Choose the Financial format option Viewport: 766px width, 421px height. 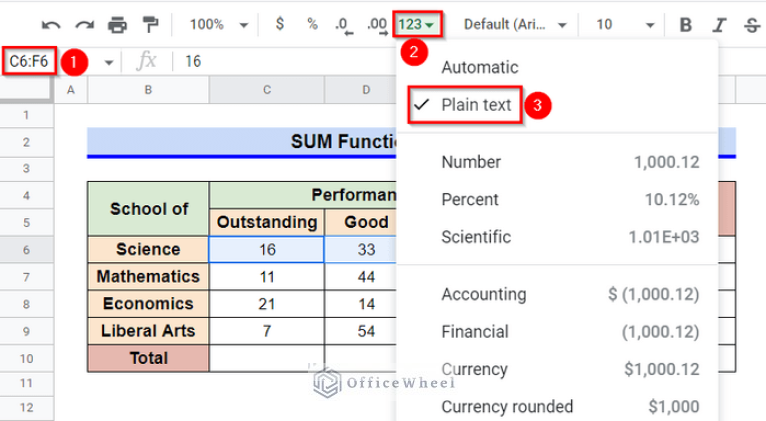click(x=557, y=332)
